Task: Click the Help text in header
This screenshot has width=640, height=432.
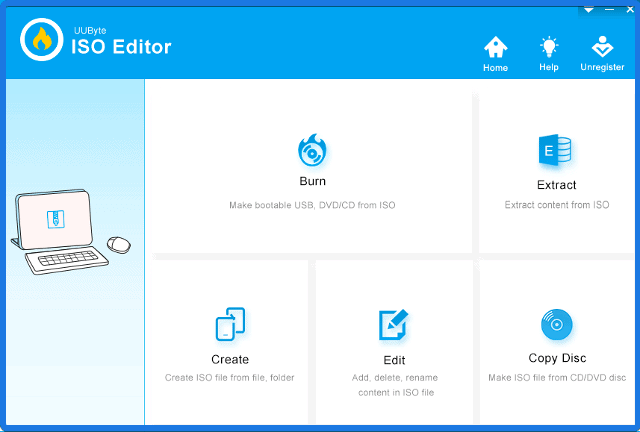Action: (549, 67)
